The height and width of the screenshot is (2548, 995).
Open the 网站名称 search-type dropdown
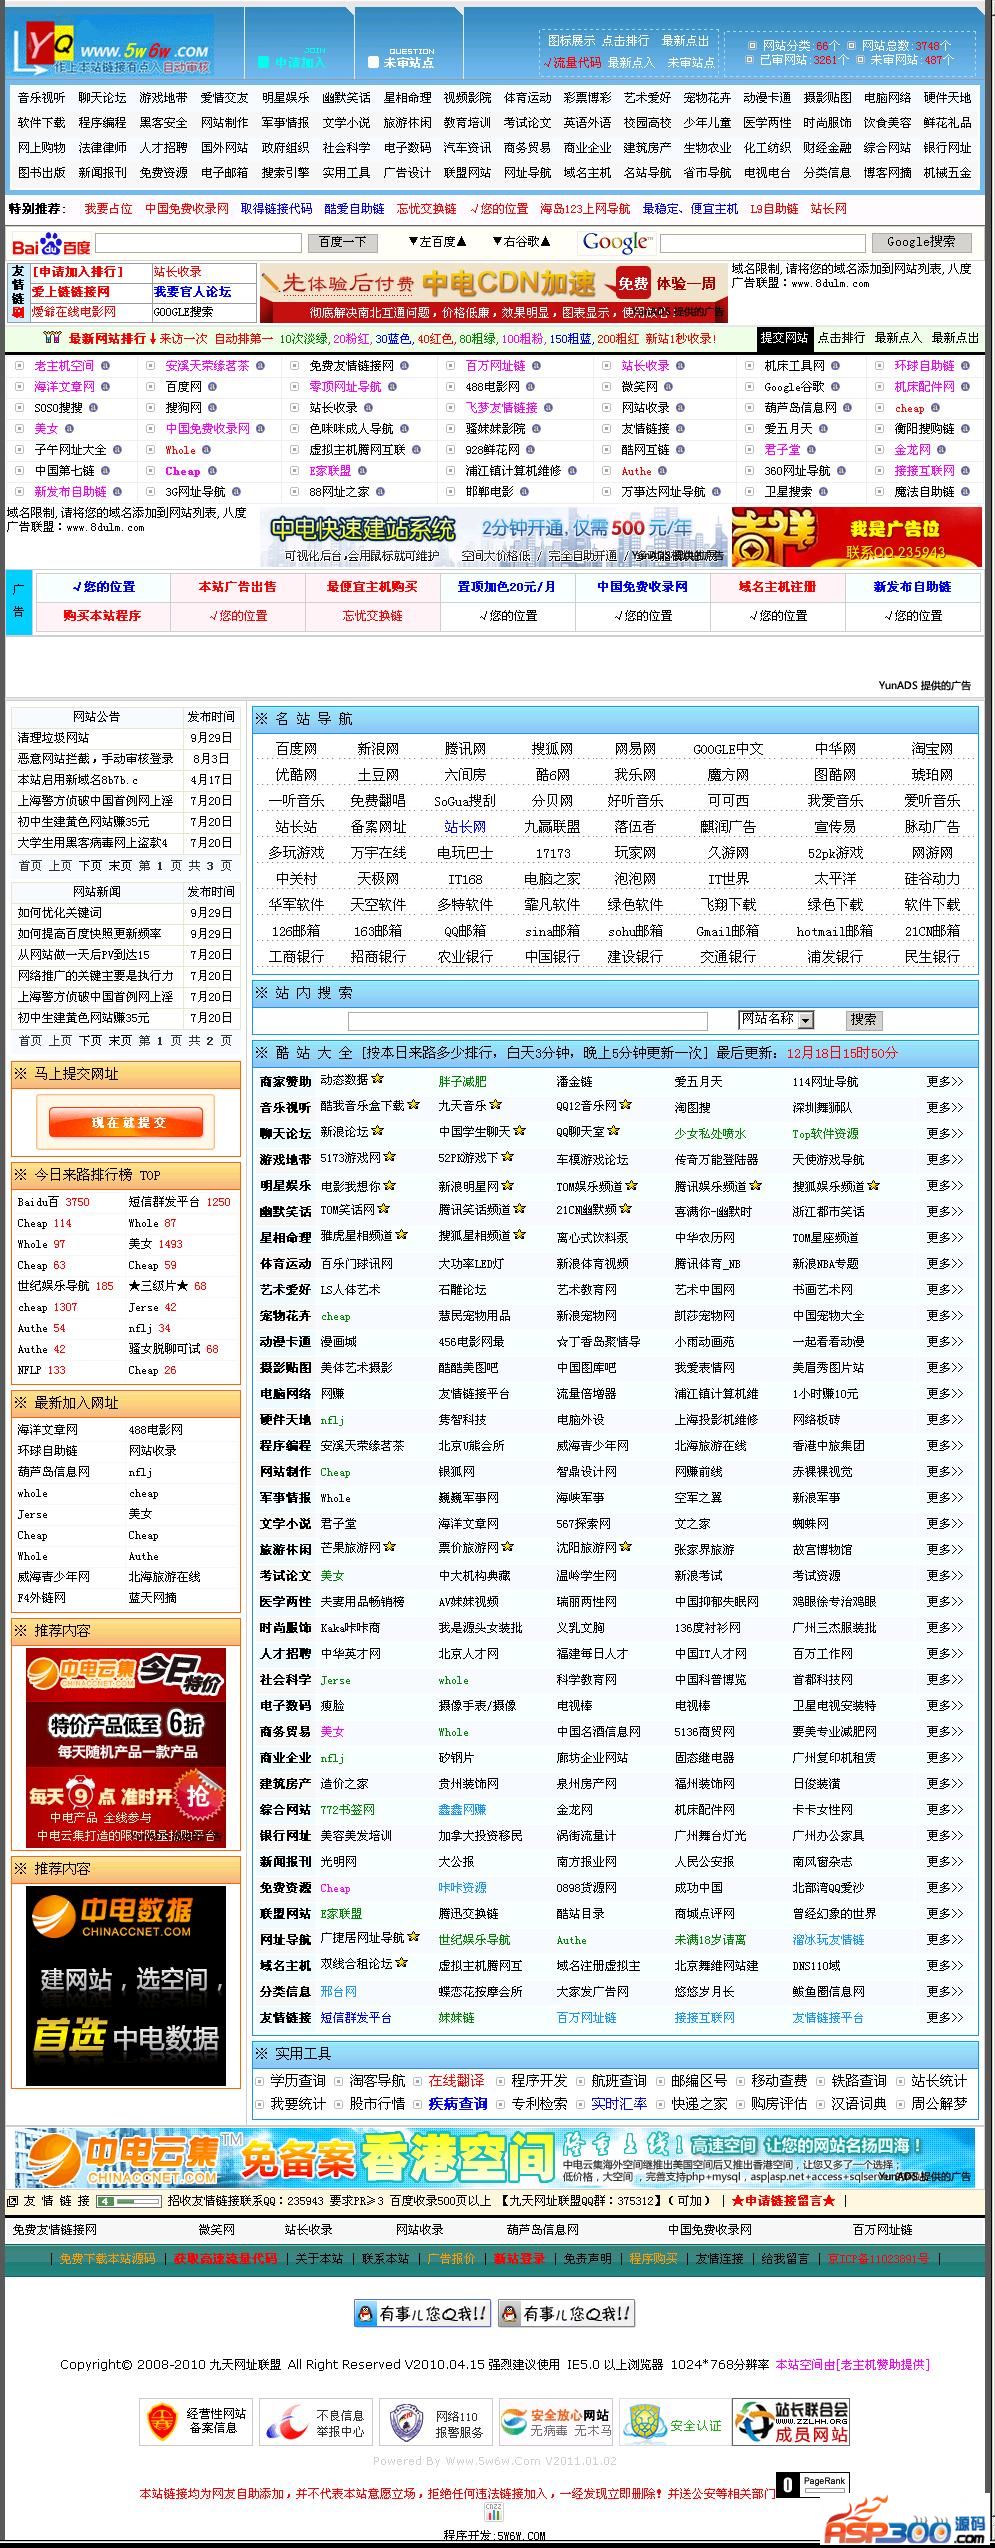coord(776,1019)
